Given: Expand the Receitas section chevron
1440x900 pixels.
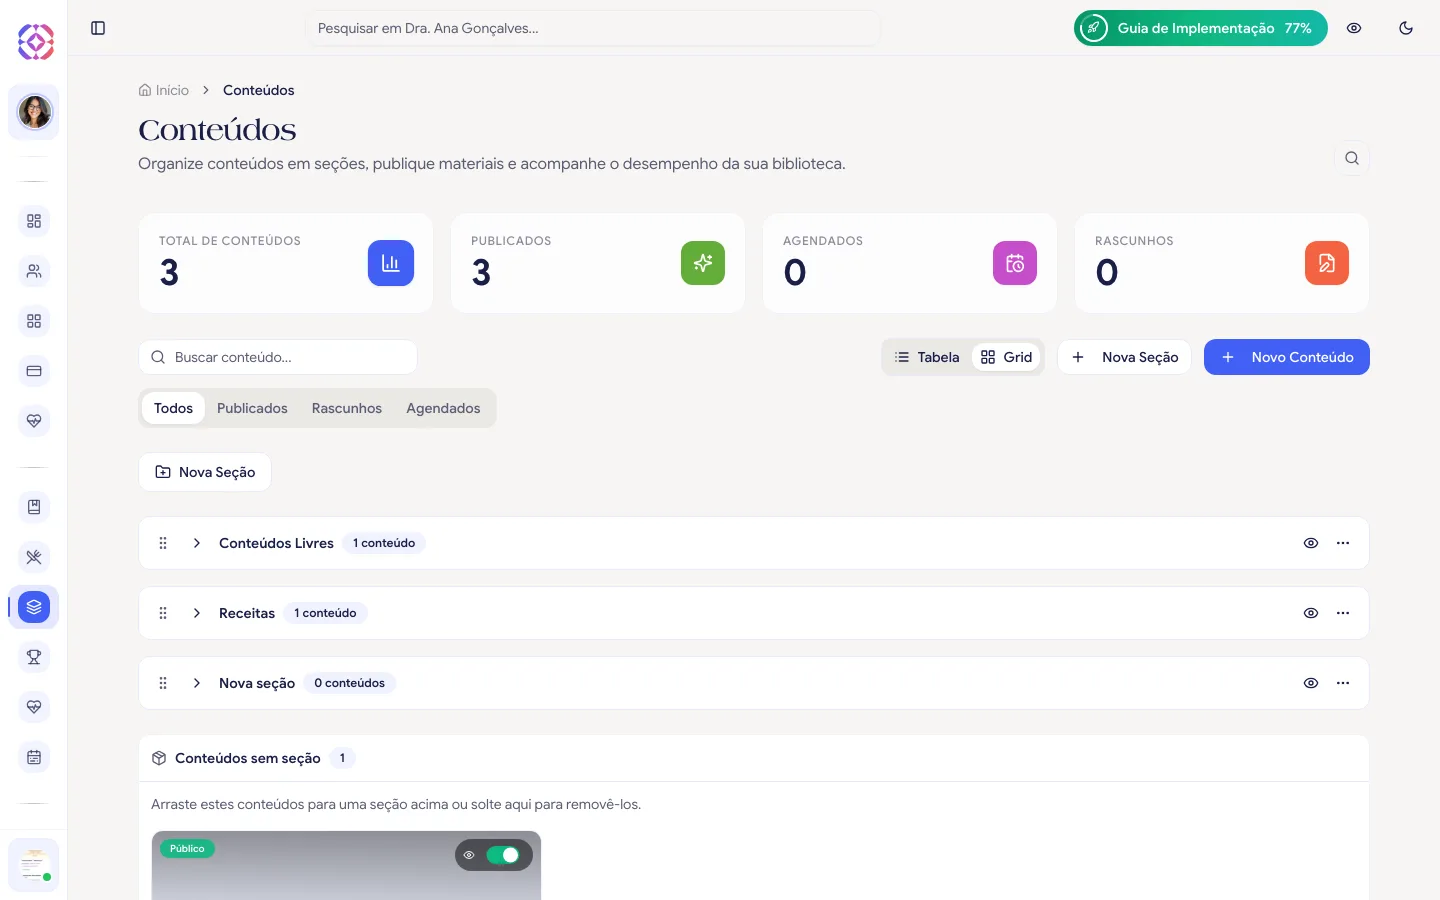Looking at the screenshot, I should tap(197, 613).
